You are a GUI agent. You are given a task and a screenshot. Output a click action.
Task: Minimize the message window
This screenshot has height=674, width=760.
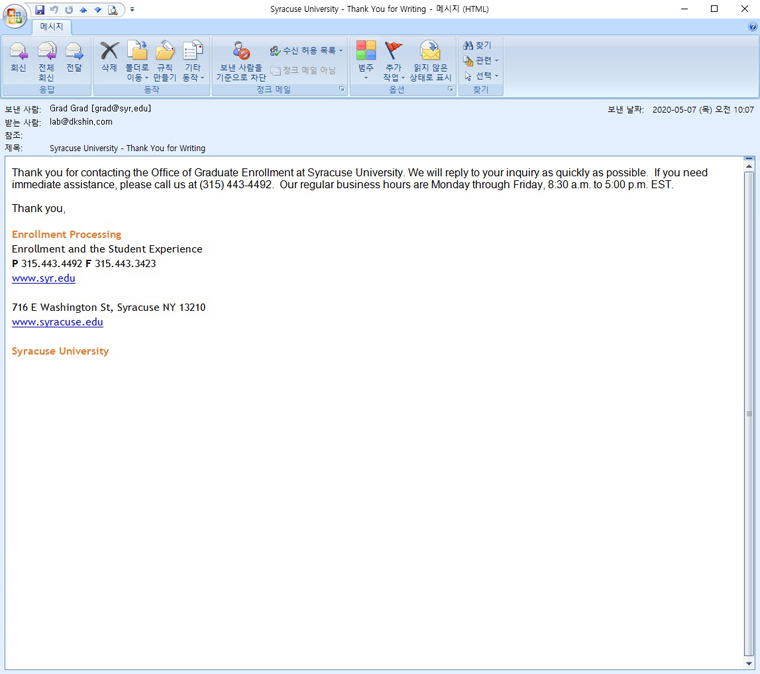684,9
